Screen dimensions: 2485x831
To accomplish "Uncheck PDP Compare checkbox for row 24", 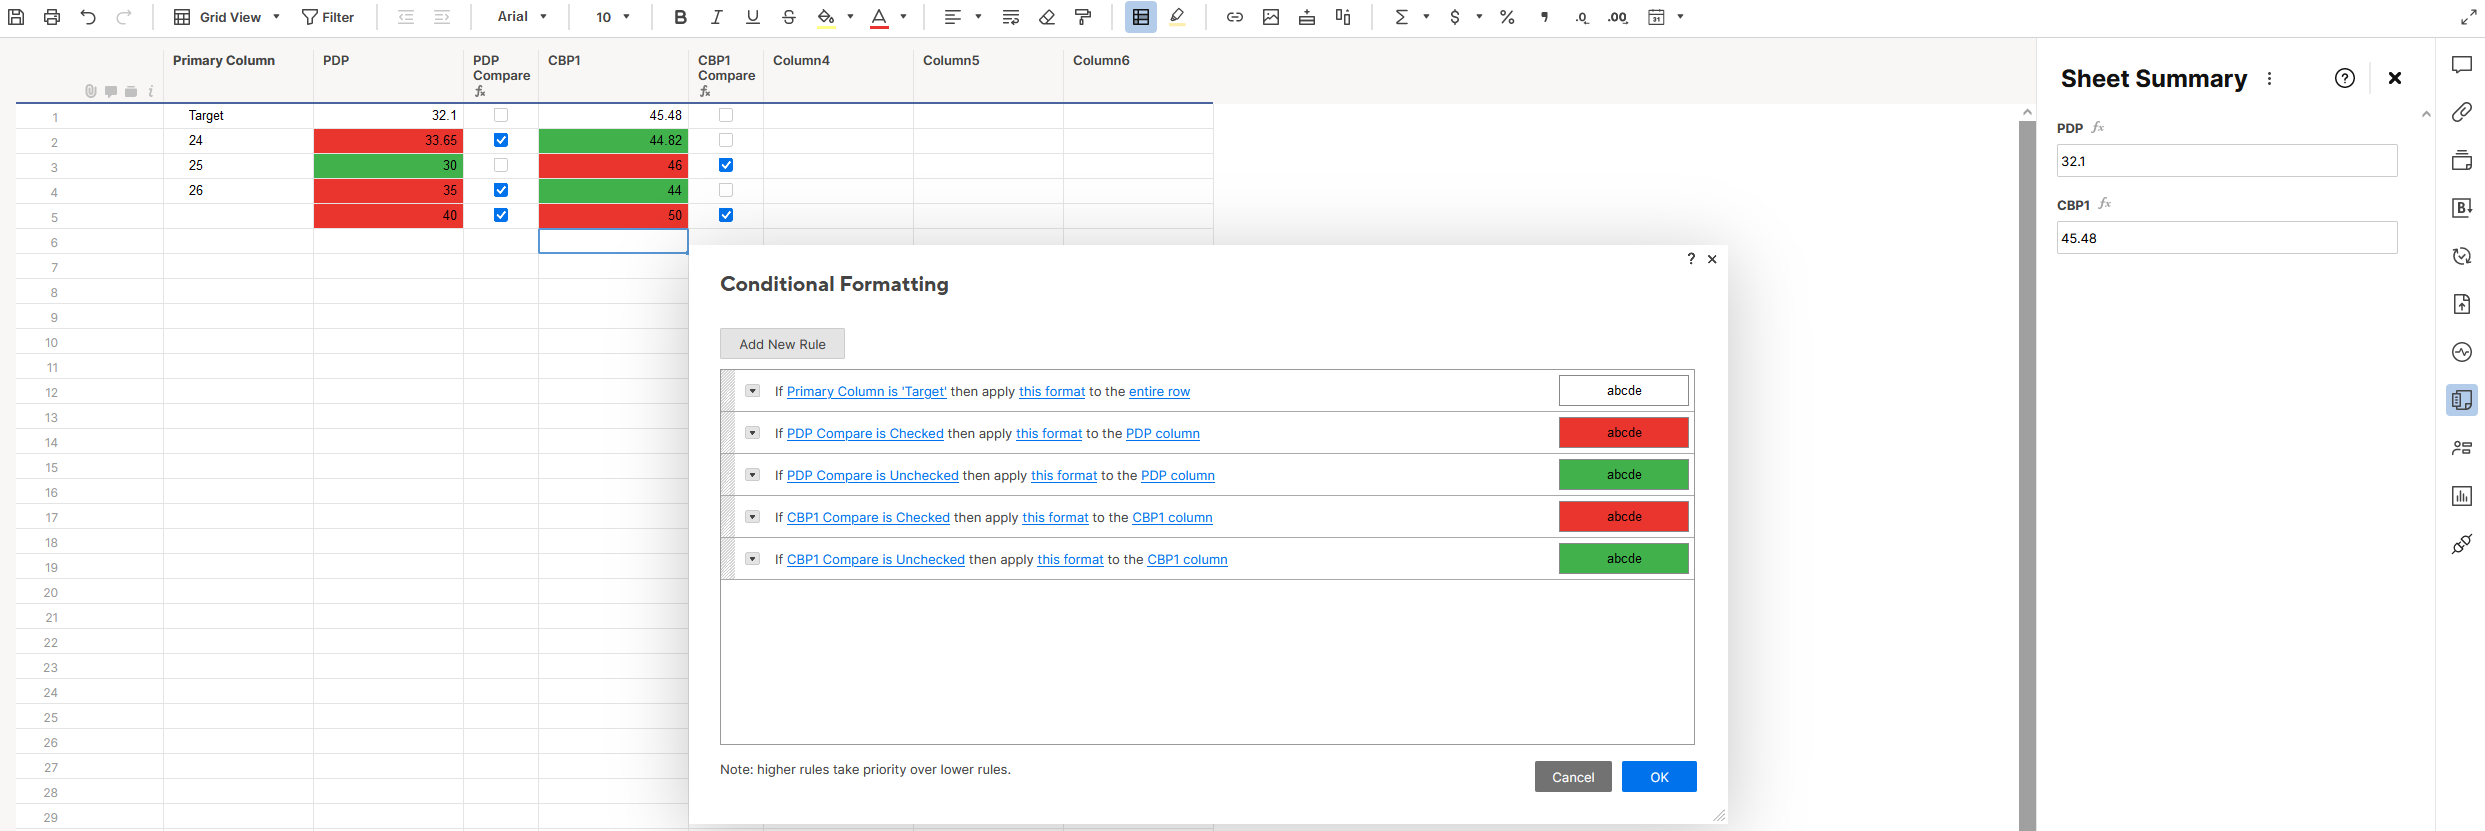I will click(501, 140).
